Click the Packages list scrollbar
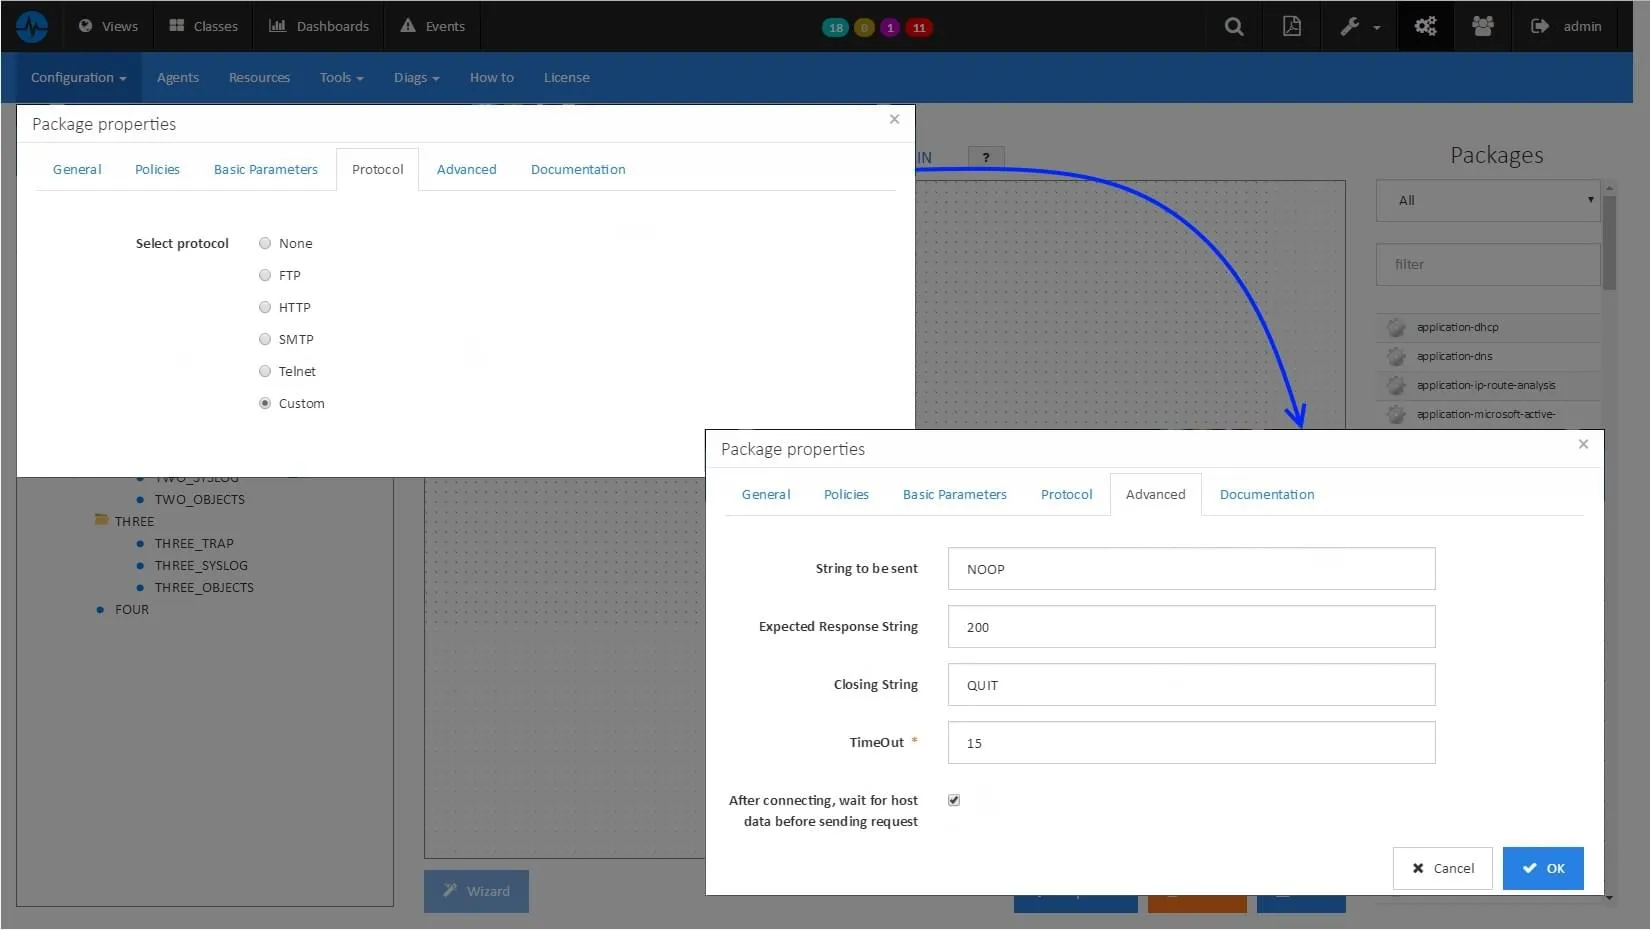Screen dimensions: 1650x930 point(1609,240)
